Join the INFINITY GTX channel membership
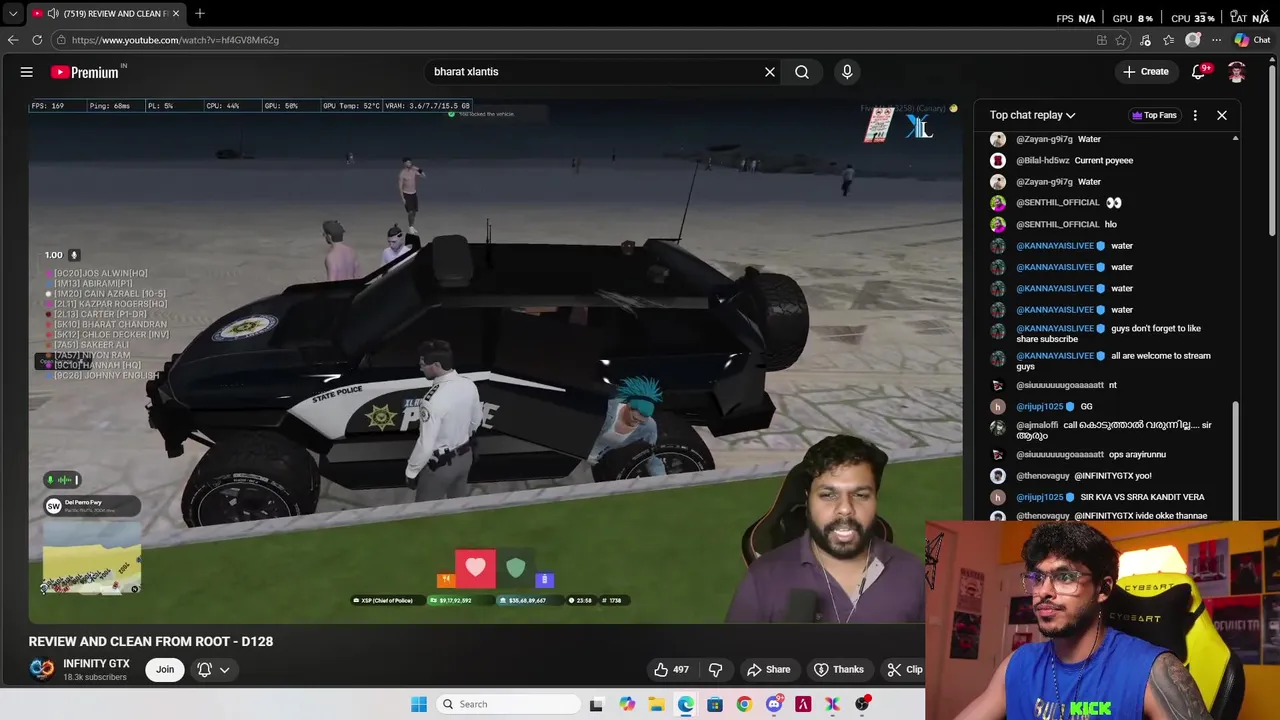 (x=165, y=670)
